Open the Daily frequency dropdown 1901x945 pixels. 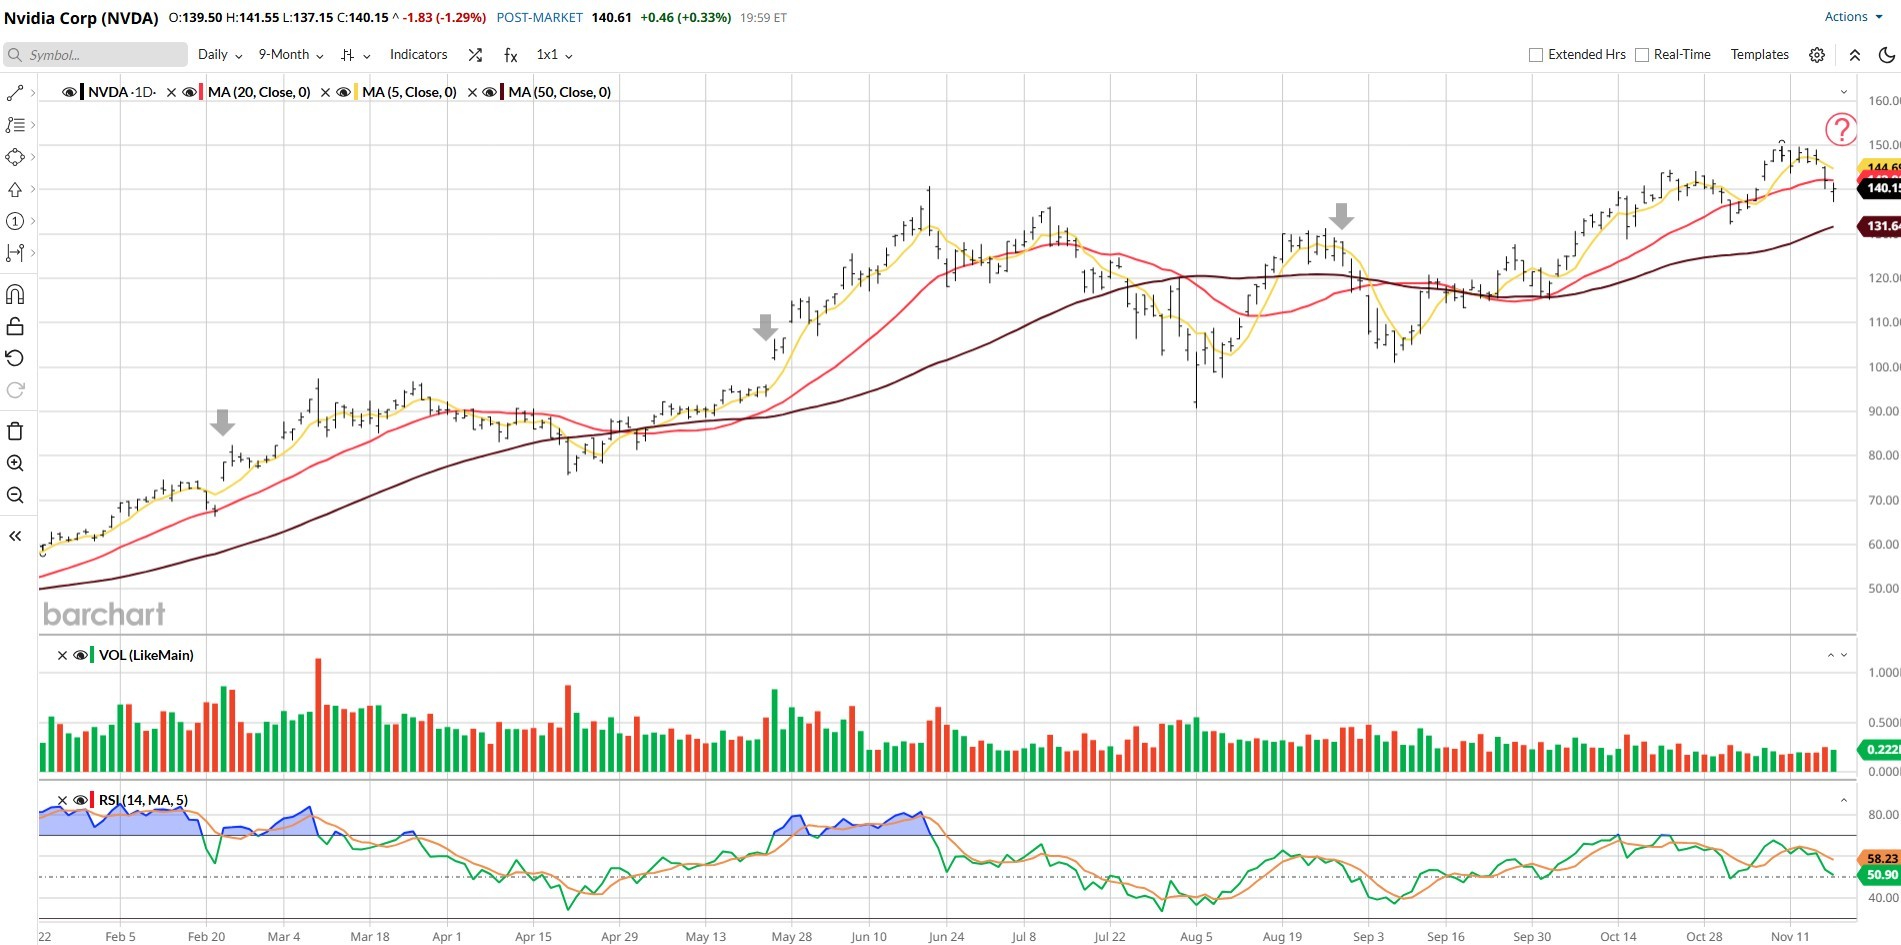(220, 55)
